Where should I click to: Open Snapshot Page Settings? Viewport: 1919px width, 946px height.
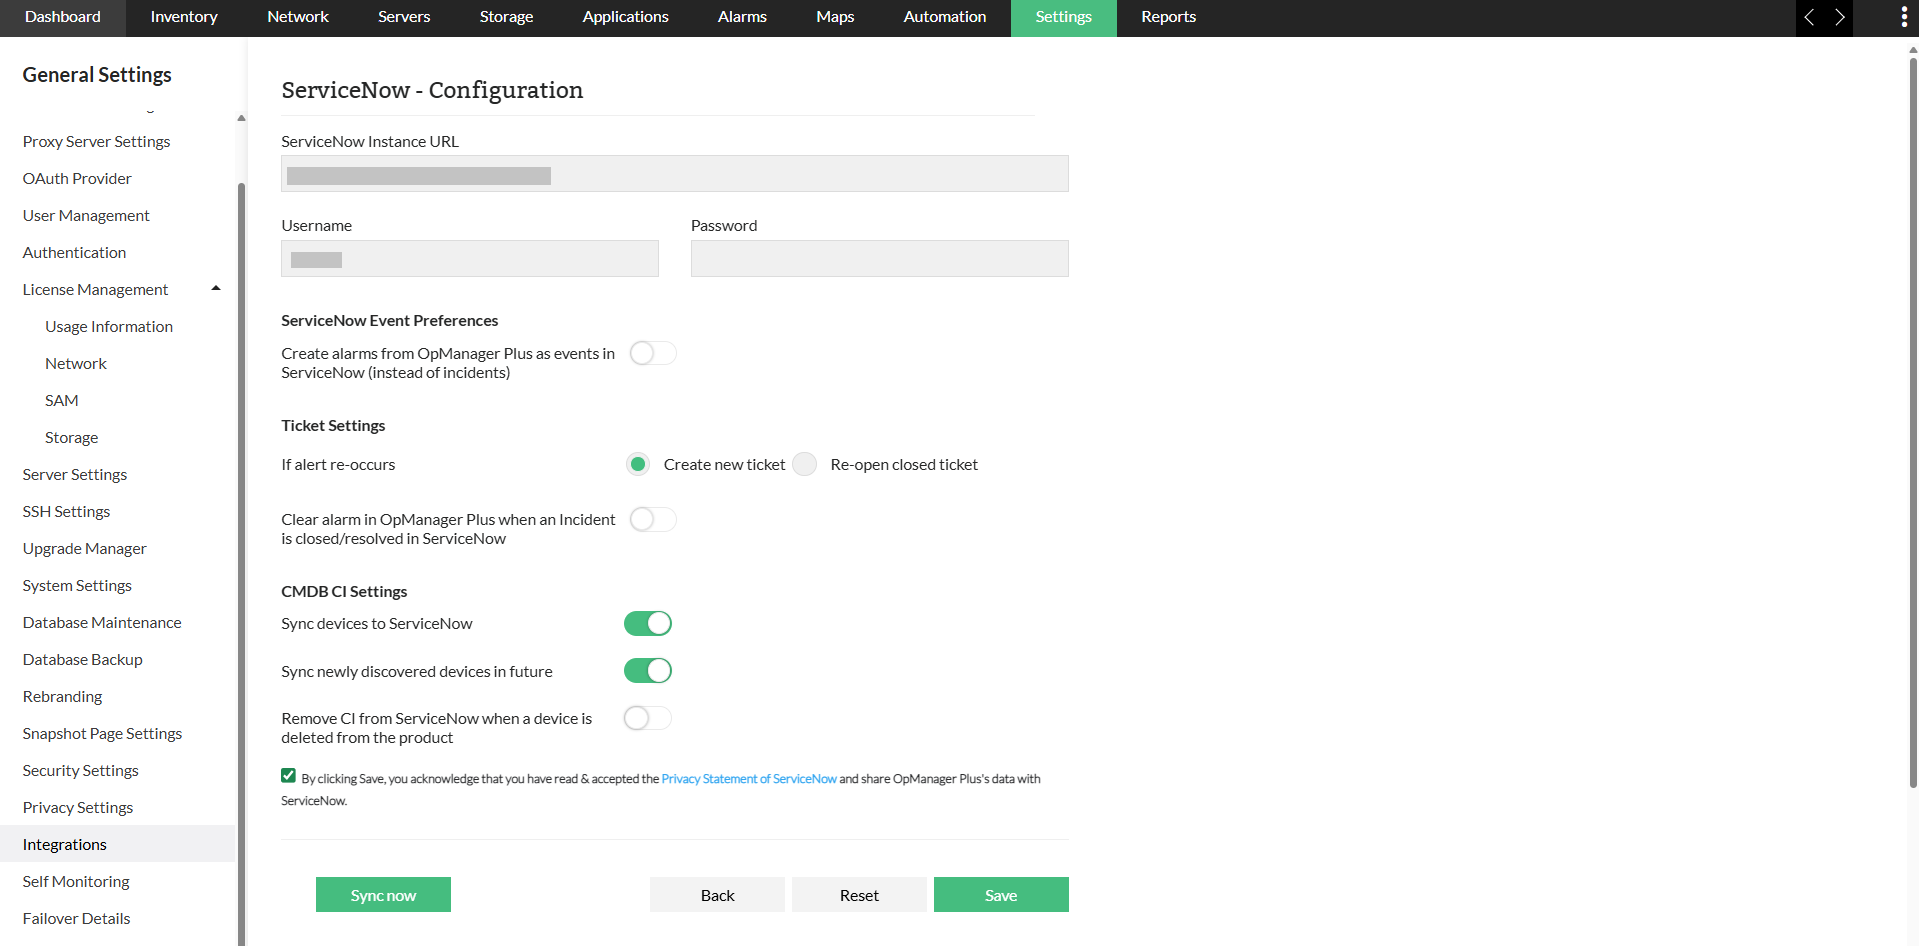103,733
